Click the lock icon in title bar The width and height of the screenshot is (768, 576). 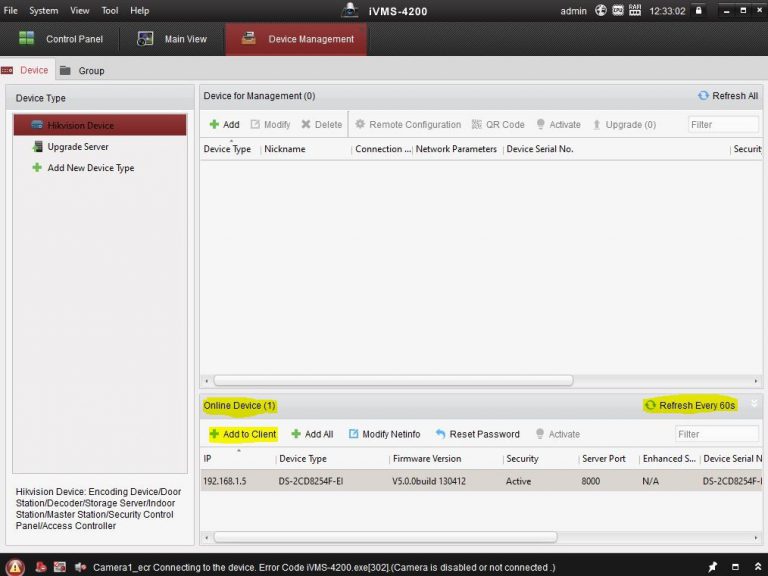point(699,10)
